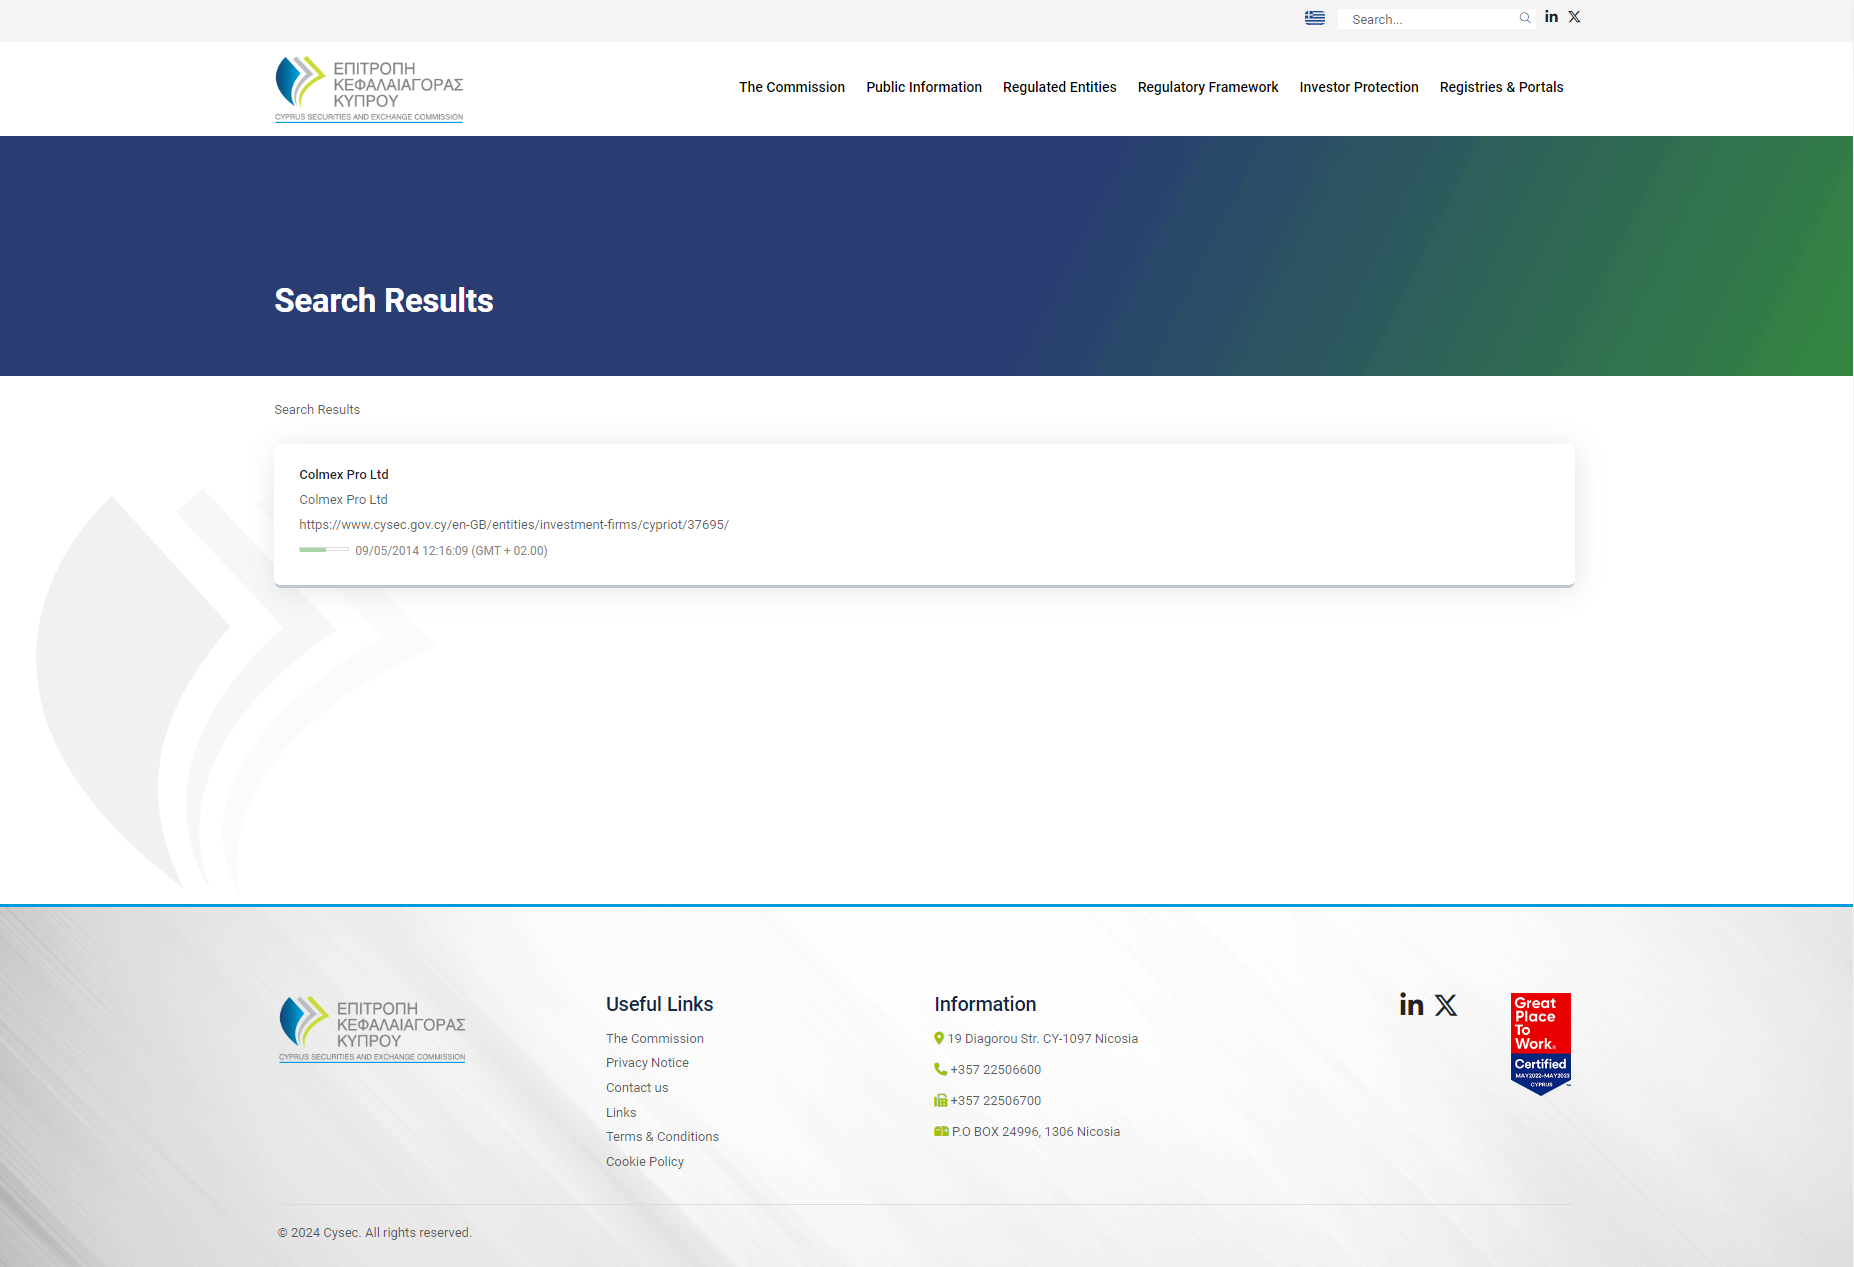Click the relevance bar on the Colmex result
1854x1267 pixels.
(x=324, y=550)
